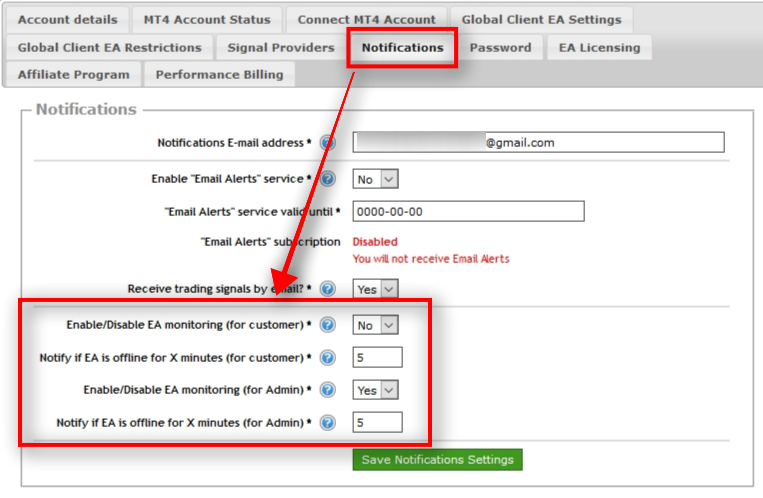The height and width of the screenshot is (498, 763).
Task: Click the Email Alerts valid until date field
Action: tap(468, 211)
